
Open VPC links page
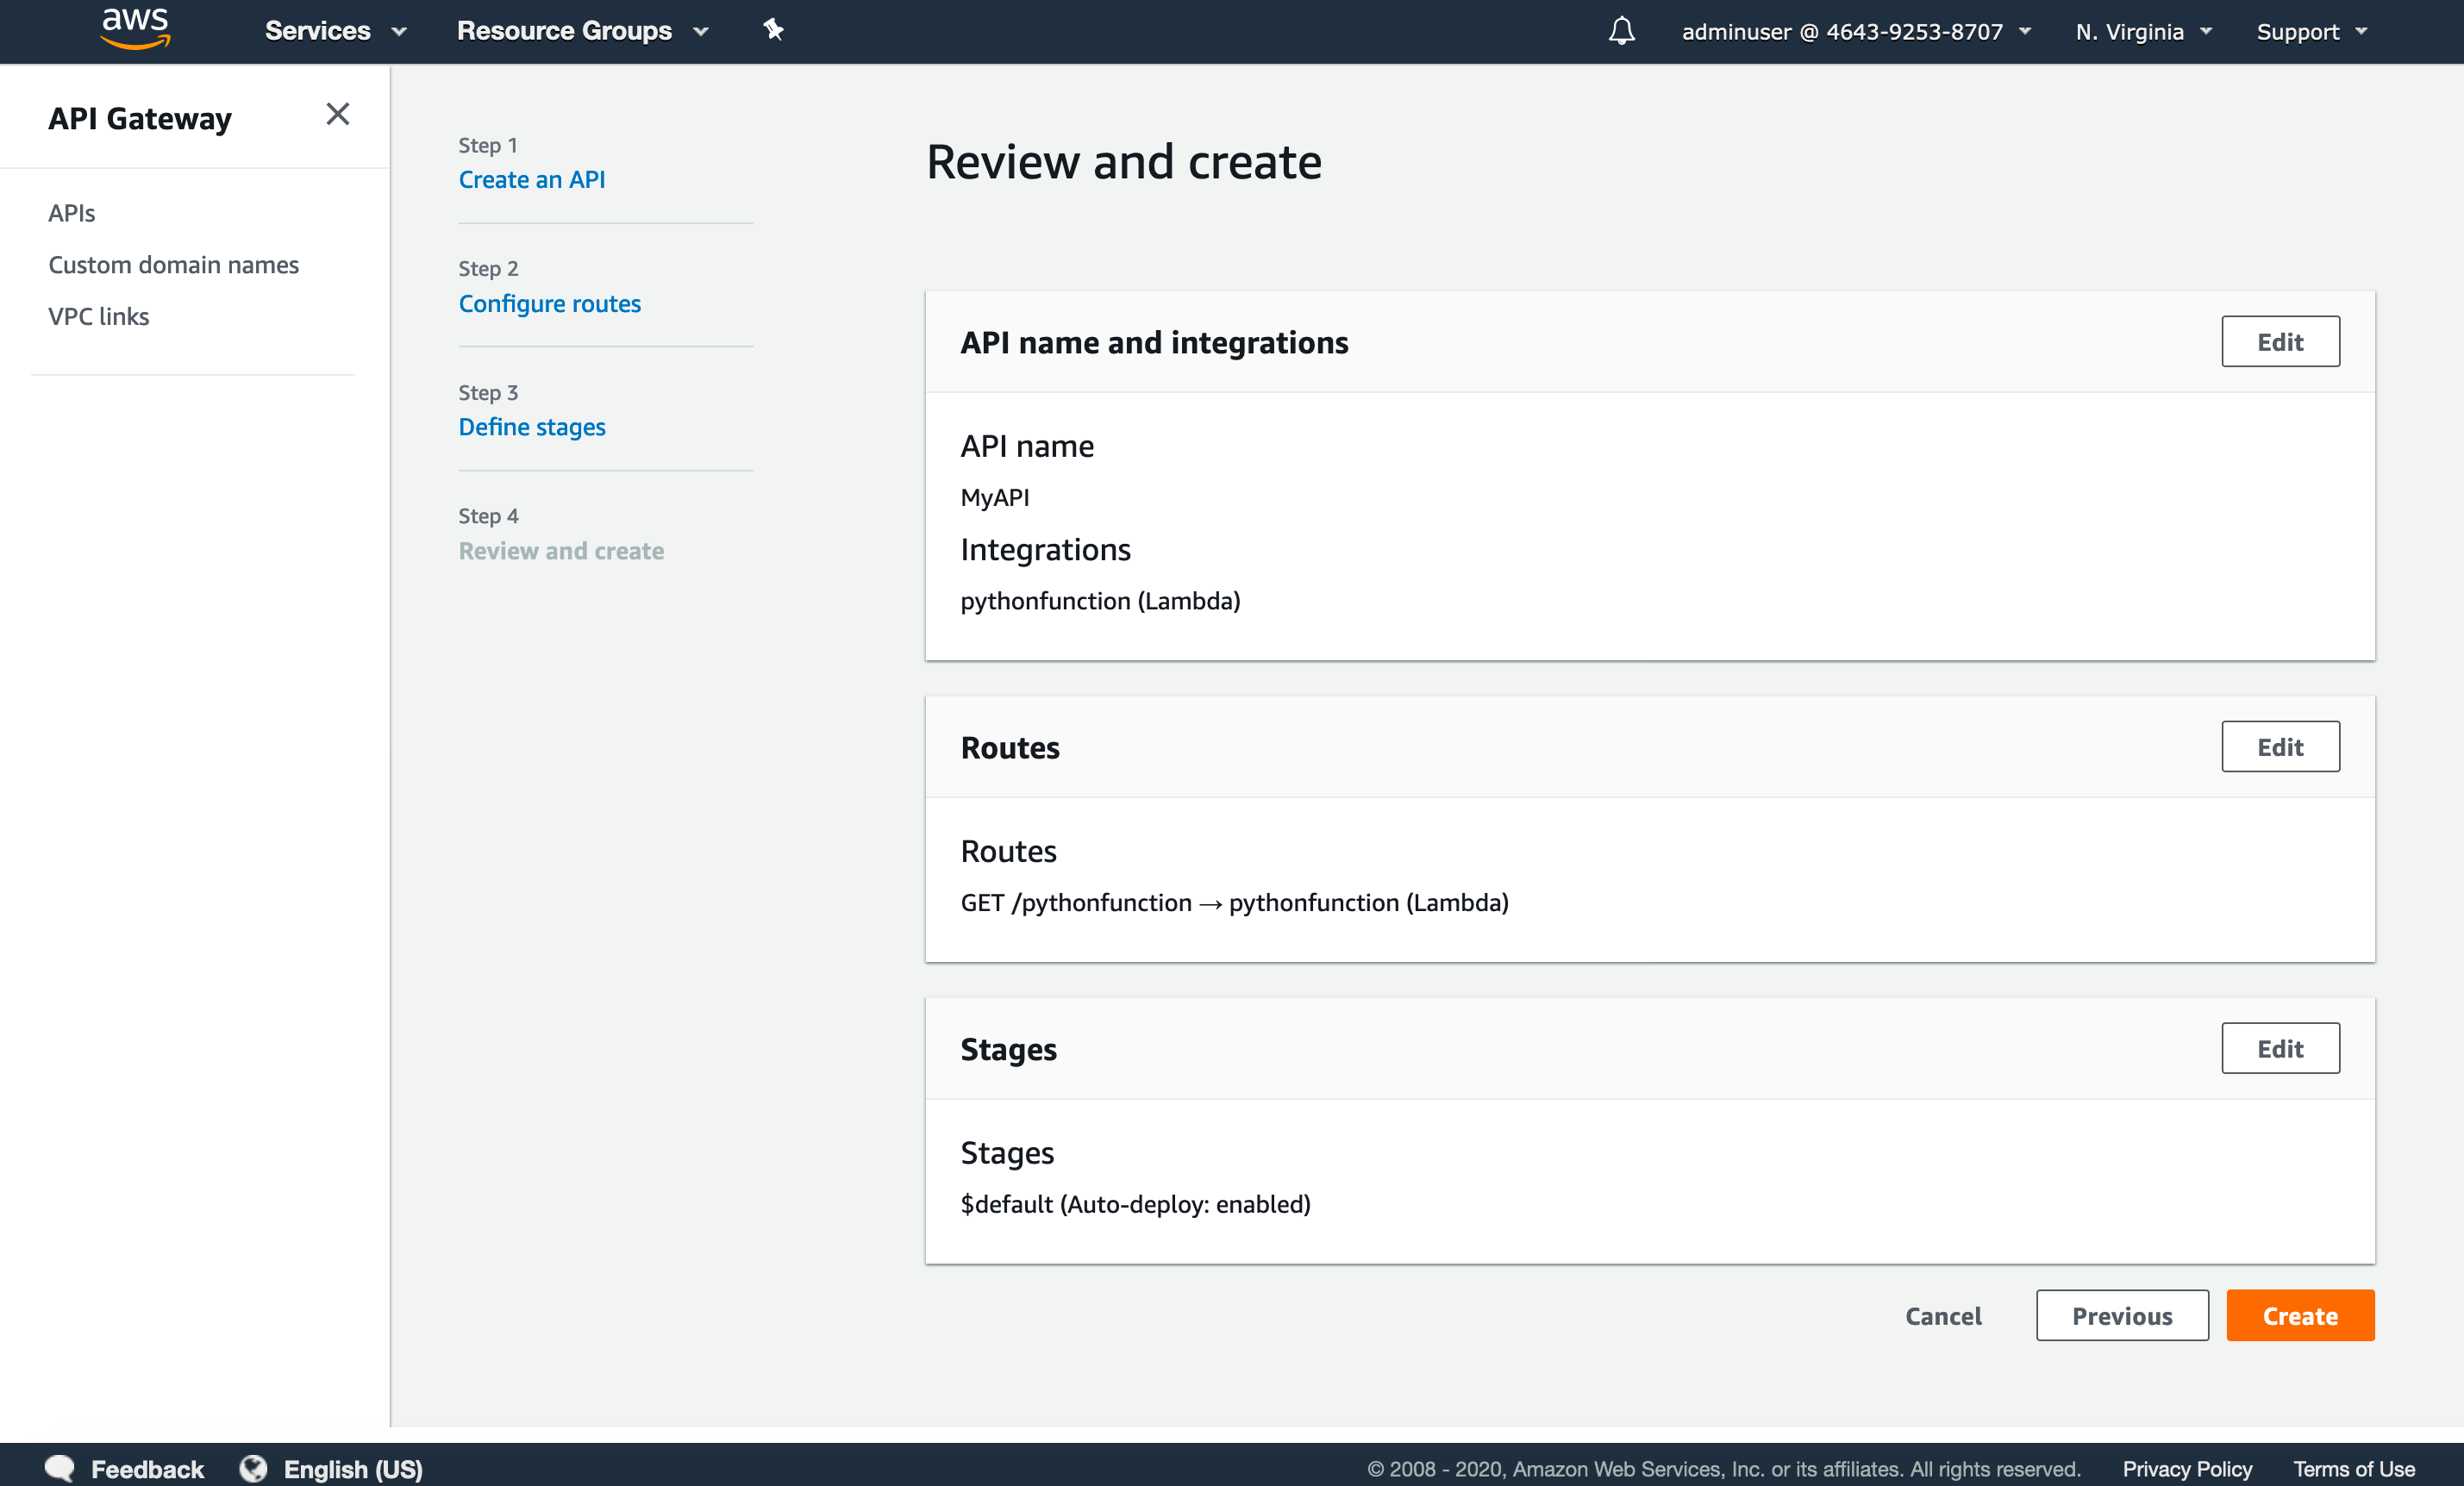(98, 316)
